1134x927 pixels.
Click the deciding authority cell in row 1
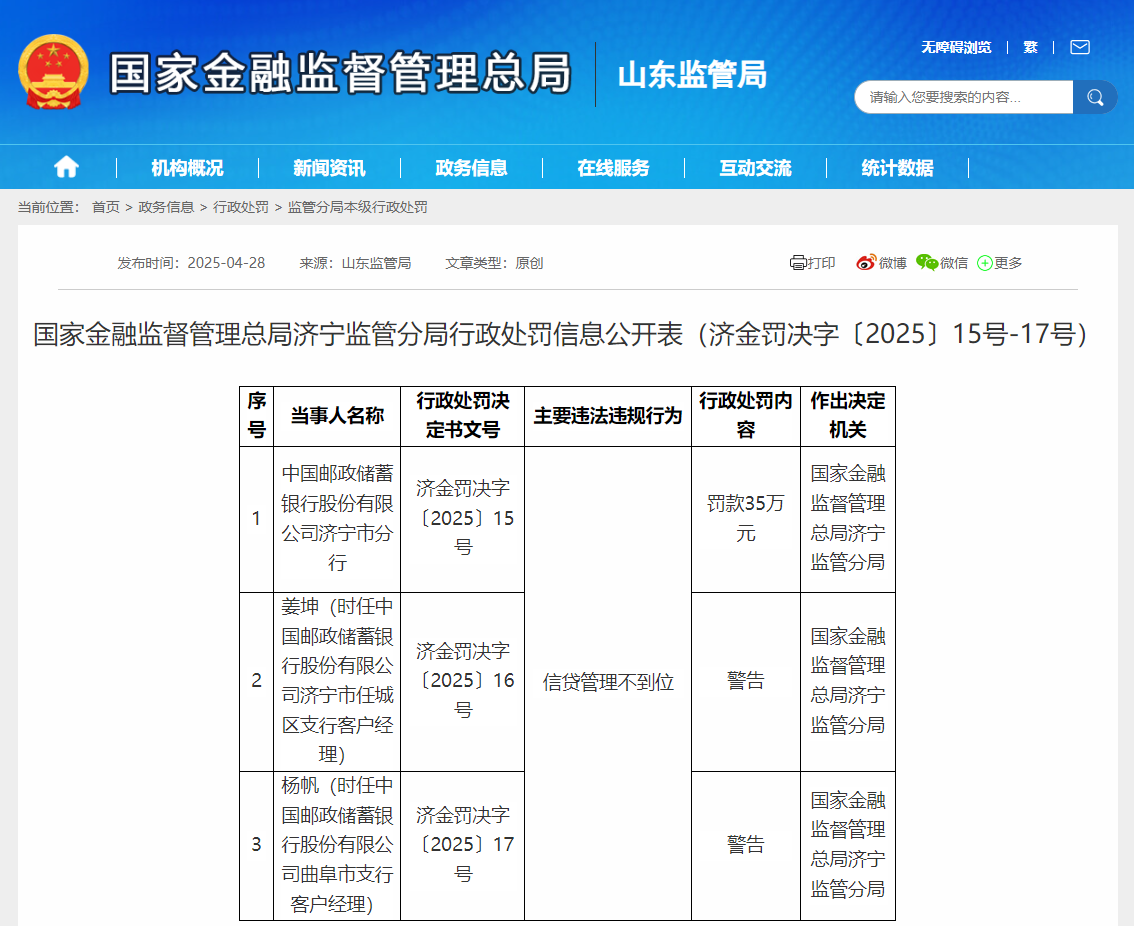coord(848,518)
